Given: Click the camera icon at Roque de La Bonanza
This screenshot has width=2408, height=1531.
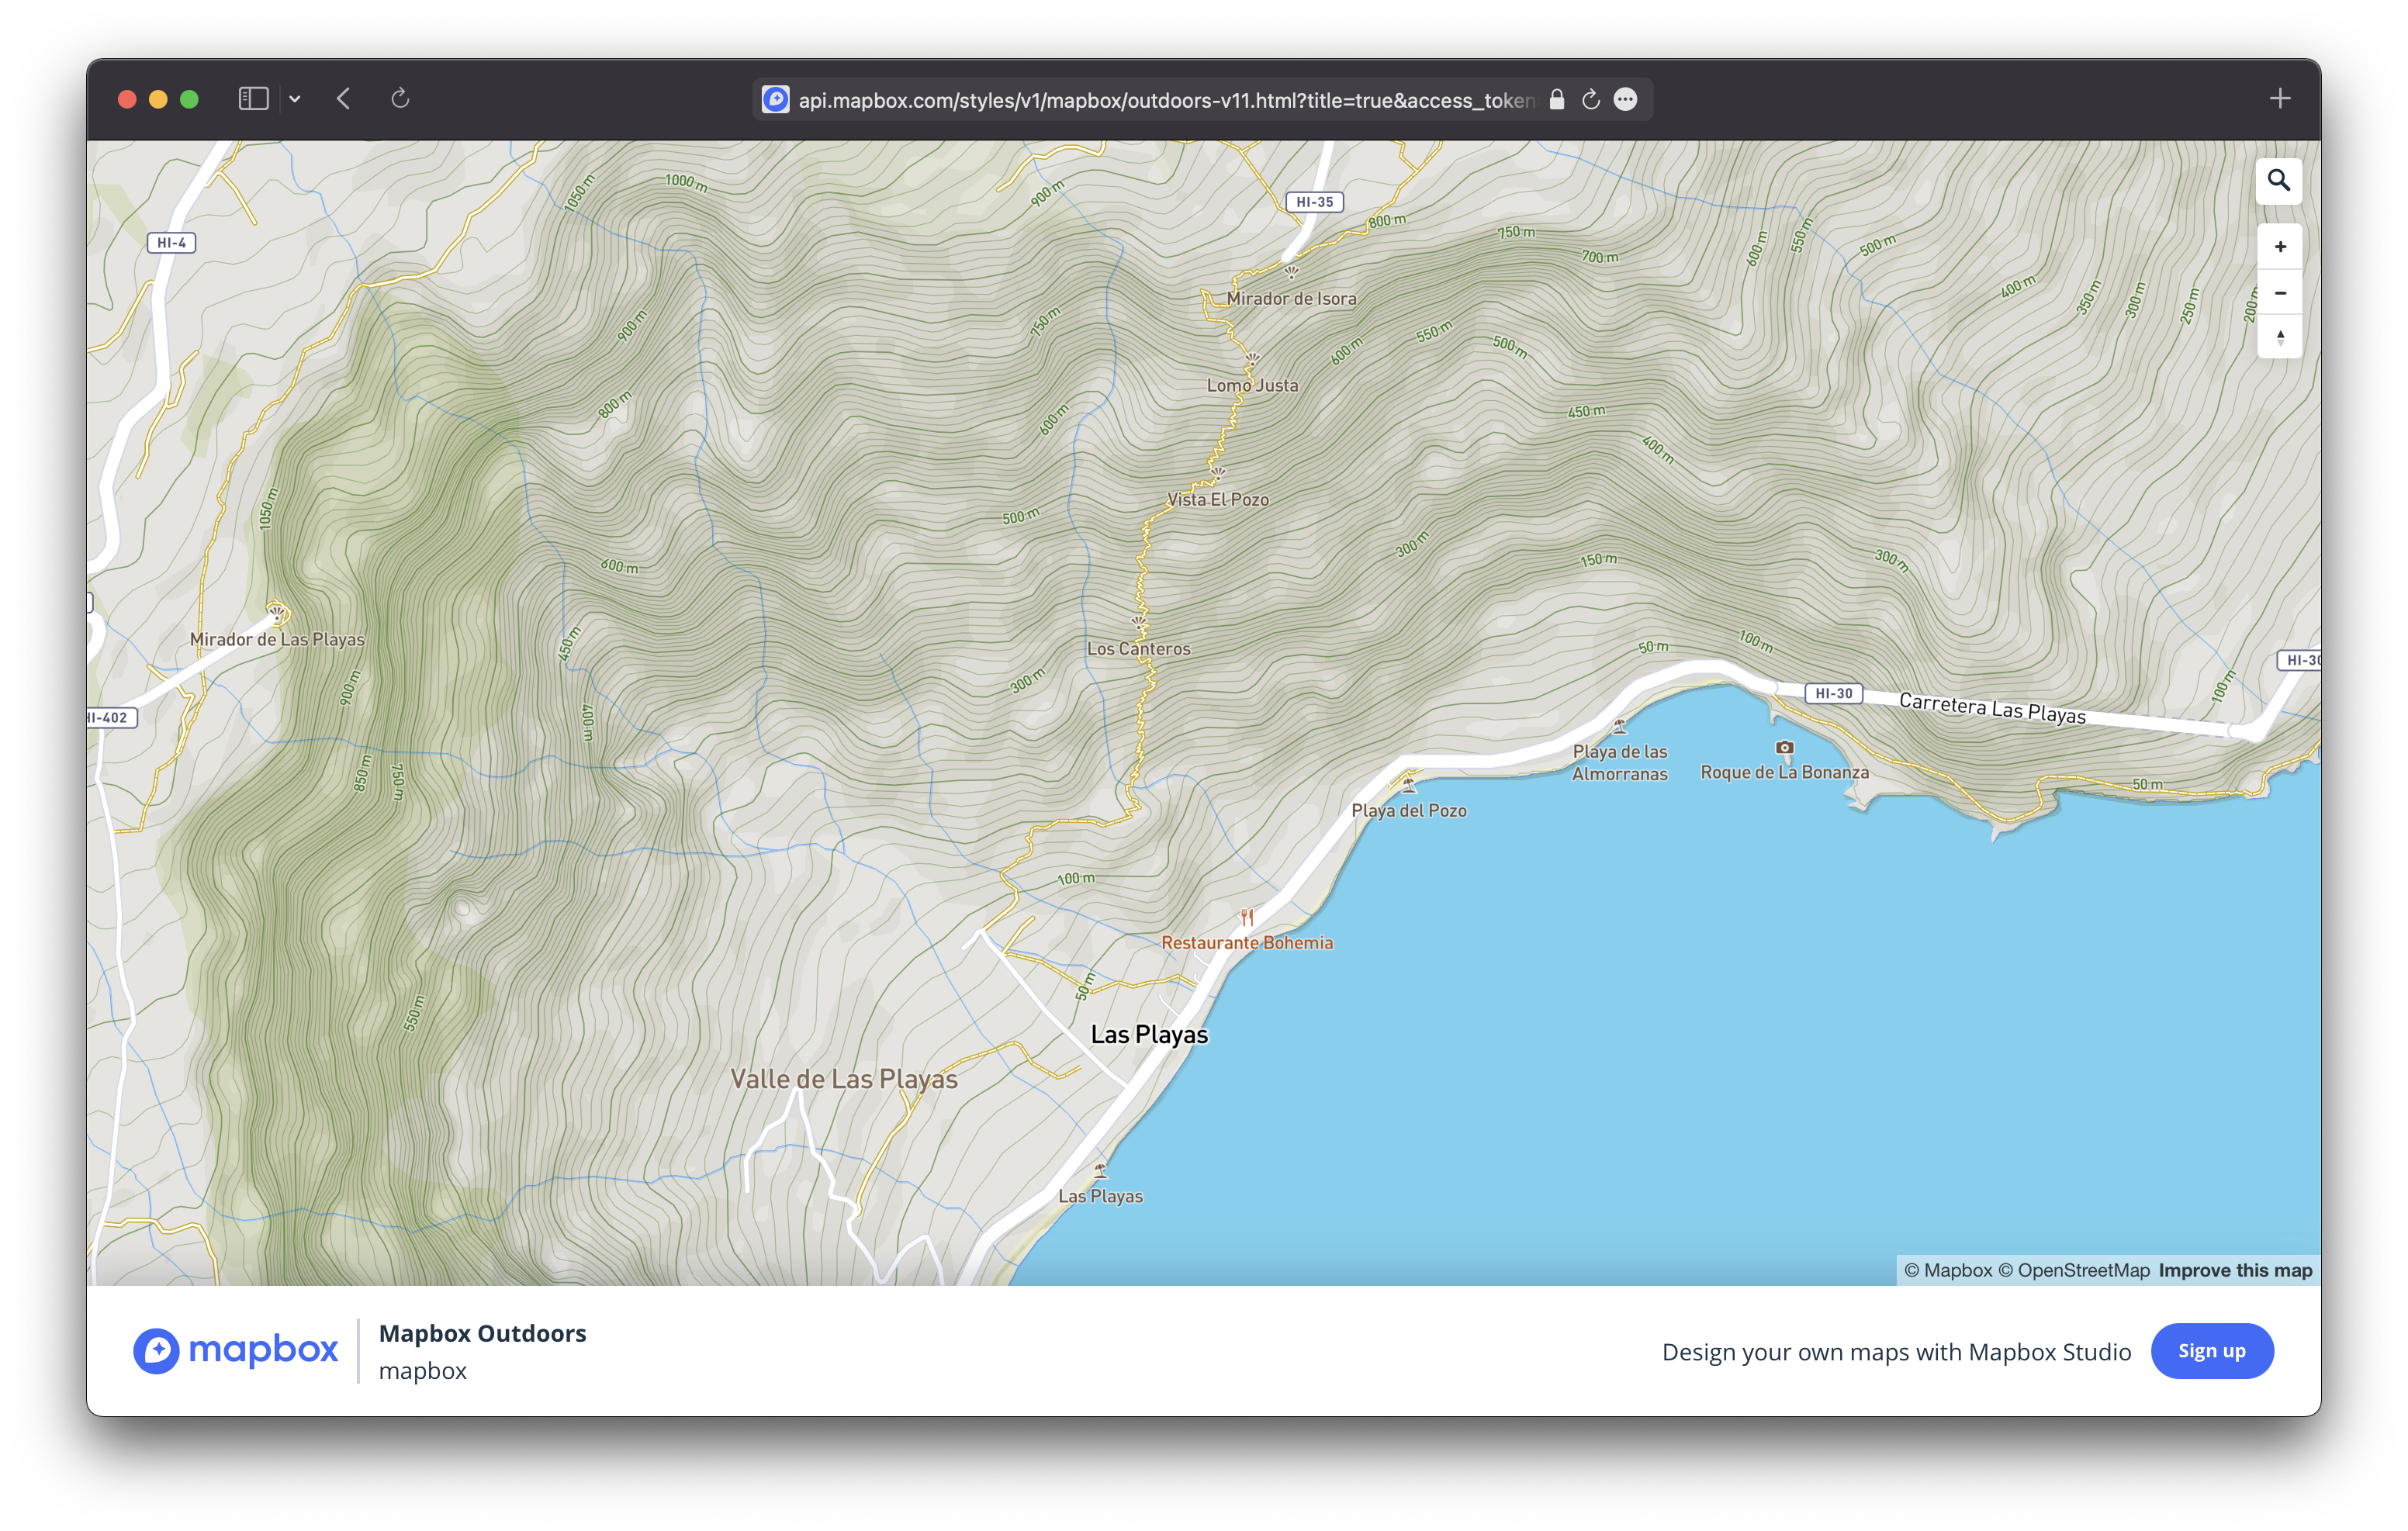Looking at the screenshot, I should click(1785, 745).
